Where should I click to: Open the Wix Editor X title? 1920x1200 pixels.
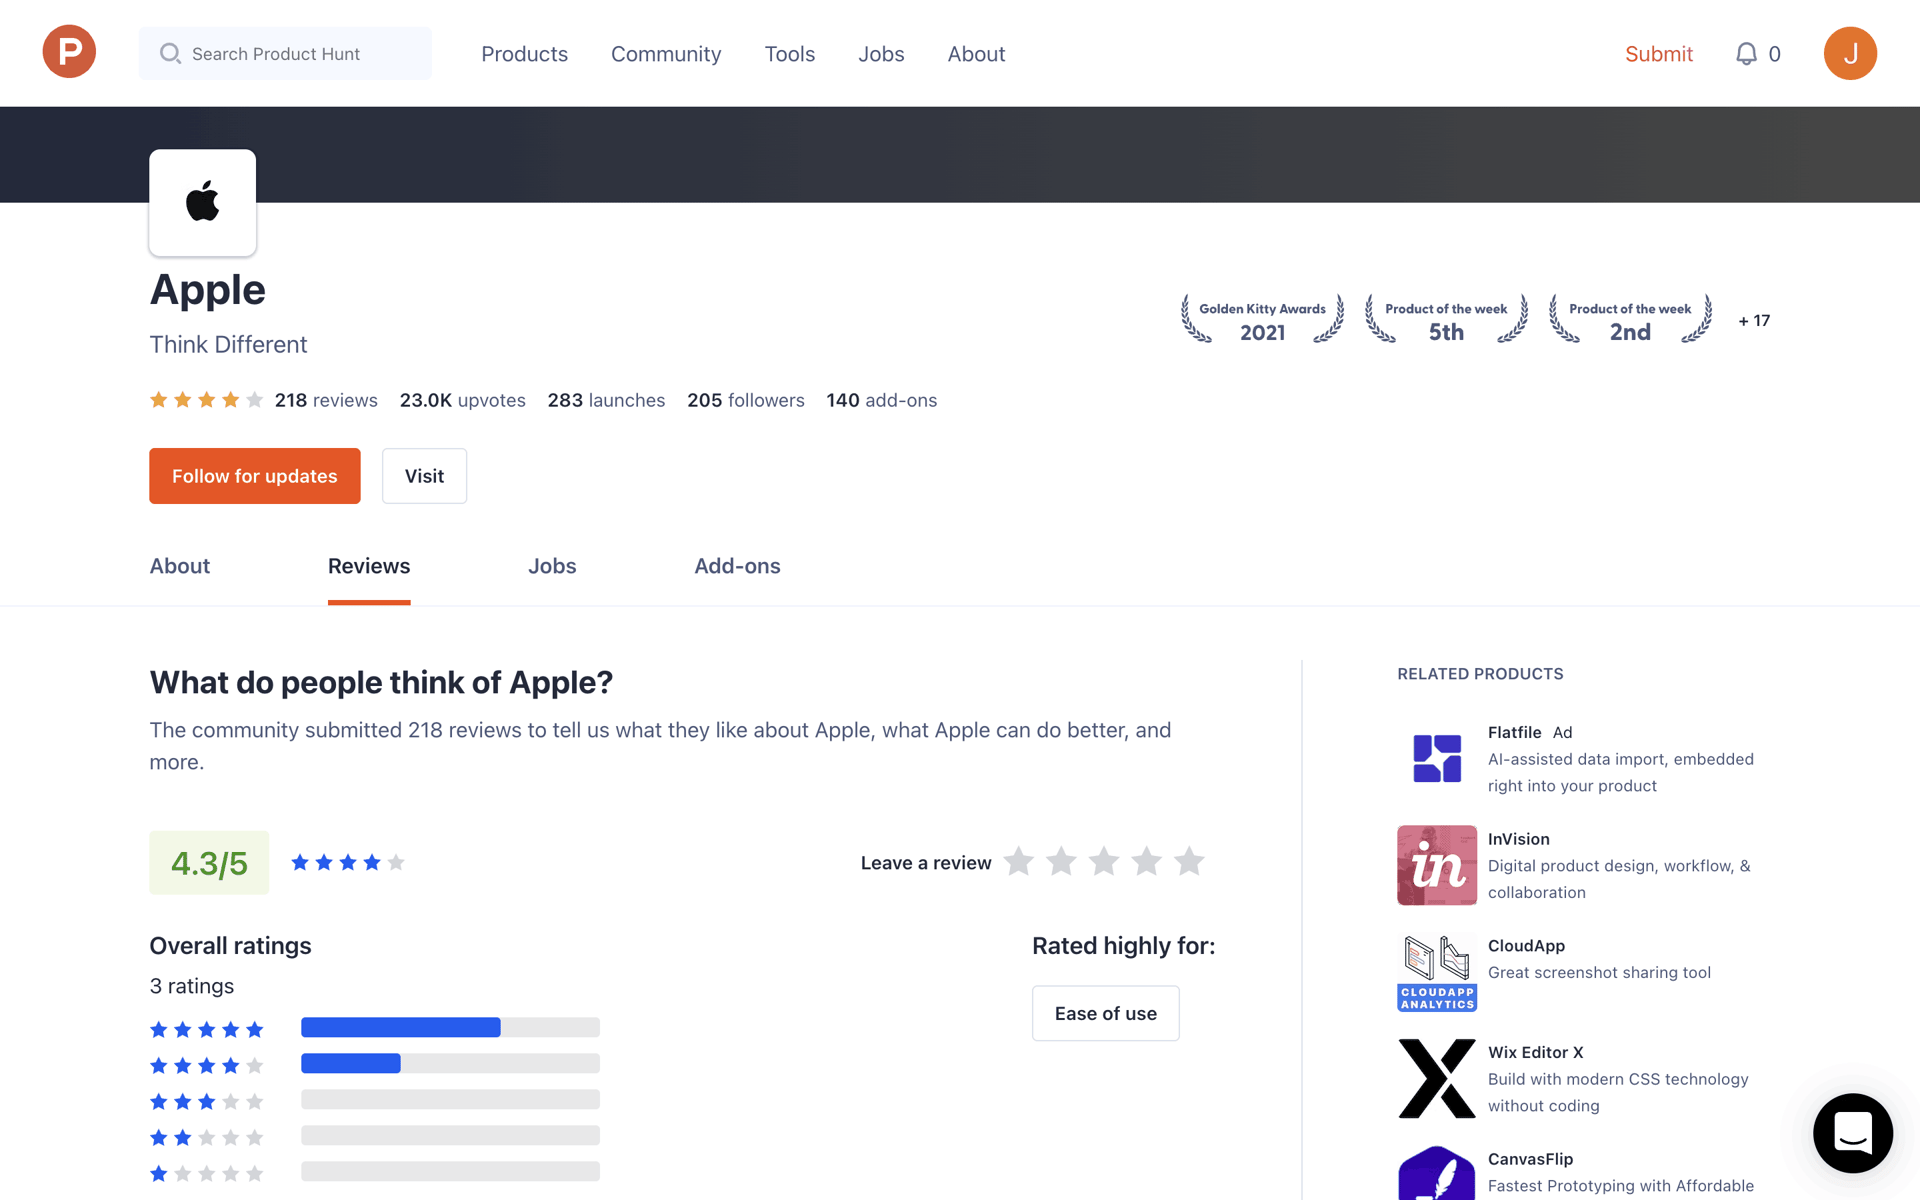1535,1052
